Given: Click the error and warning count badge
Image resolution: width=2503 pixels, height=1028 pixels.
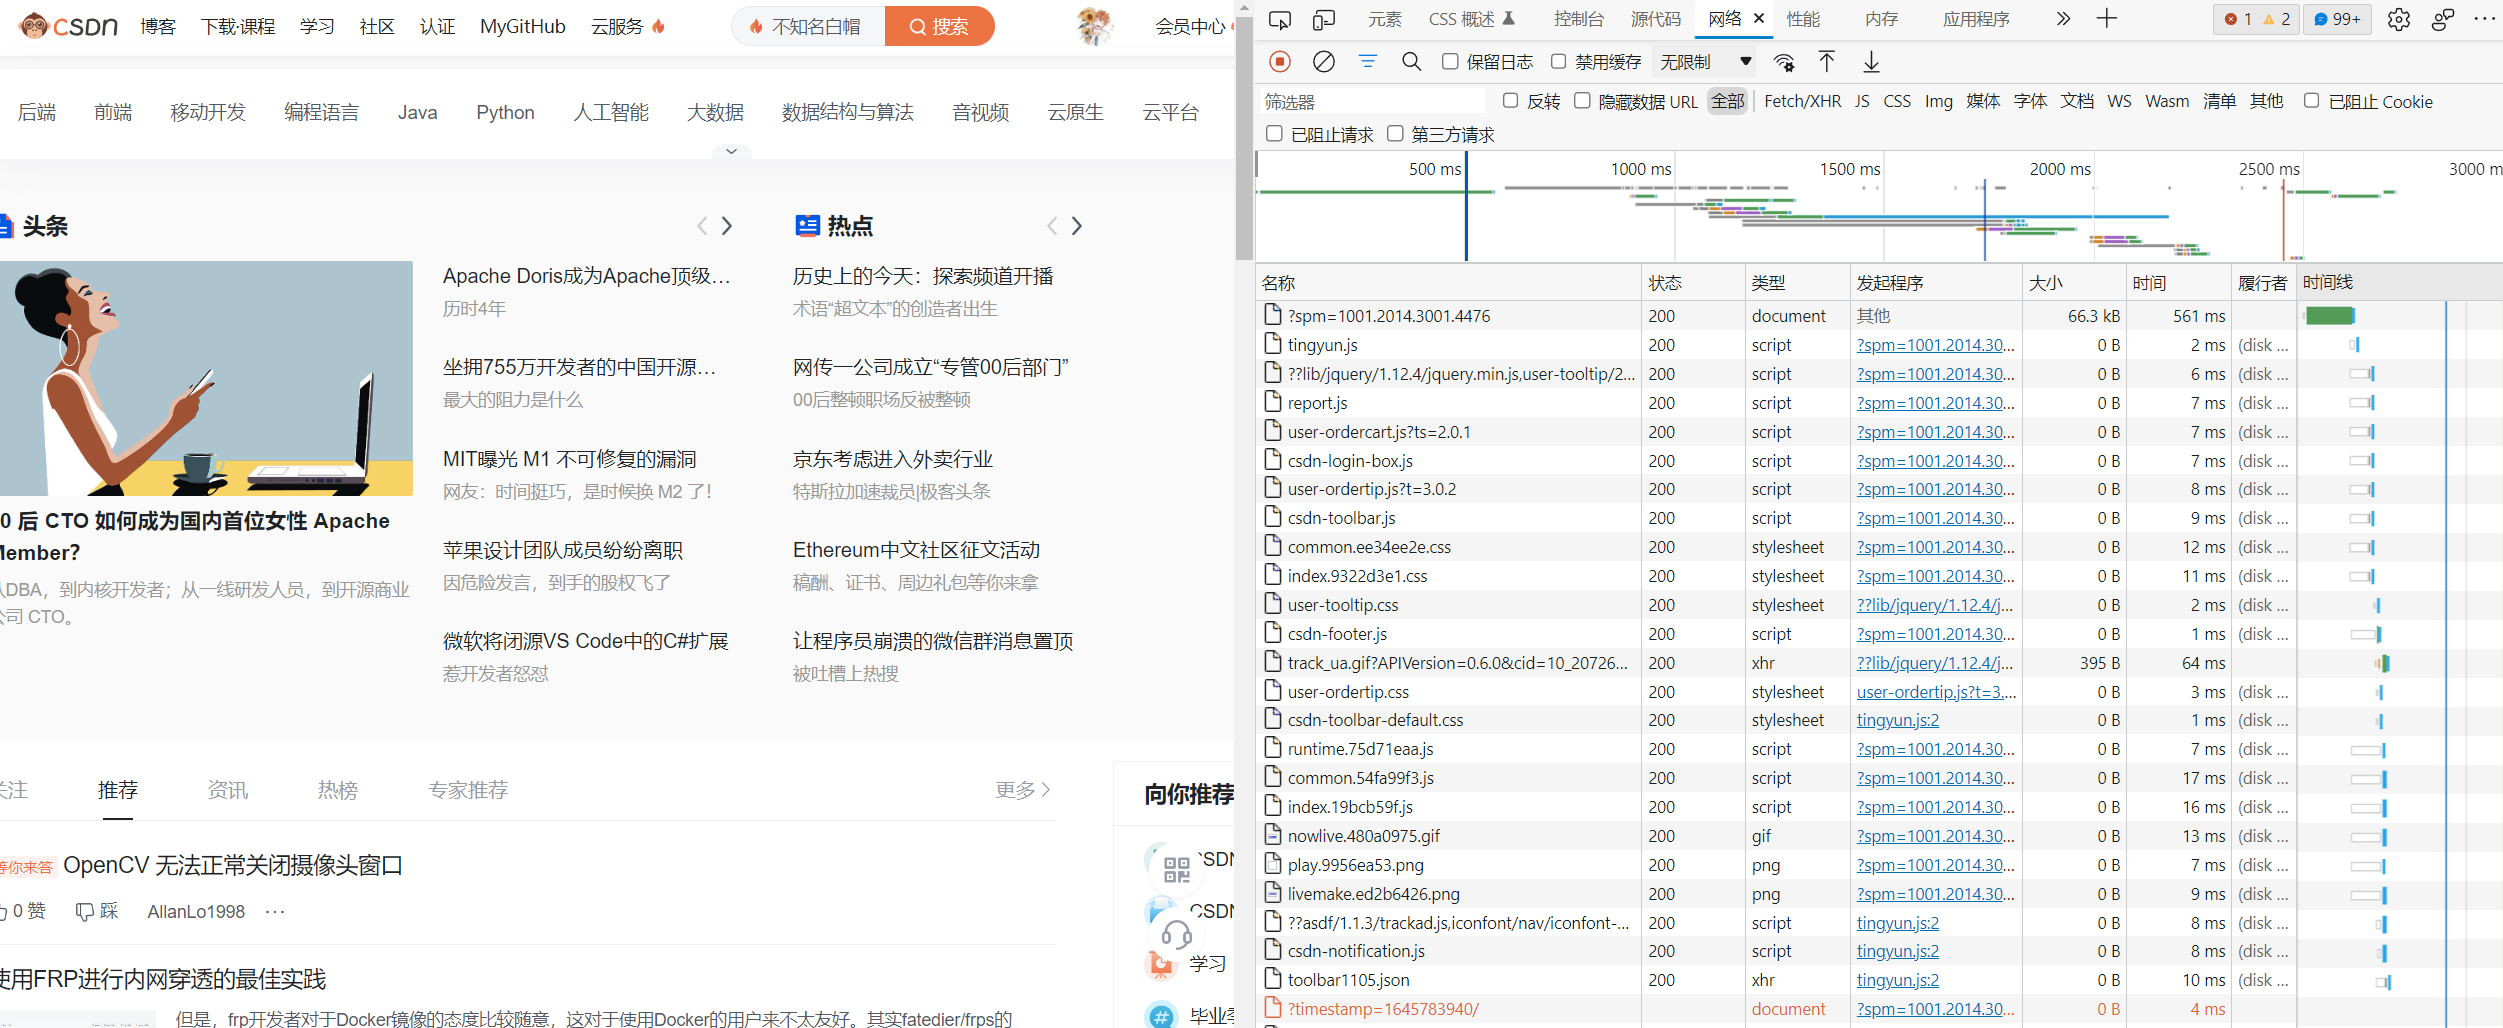Looking at the screenshot, I should [2257, 19].
